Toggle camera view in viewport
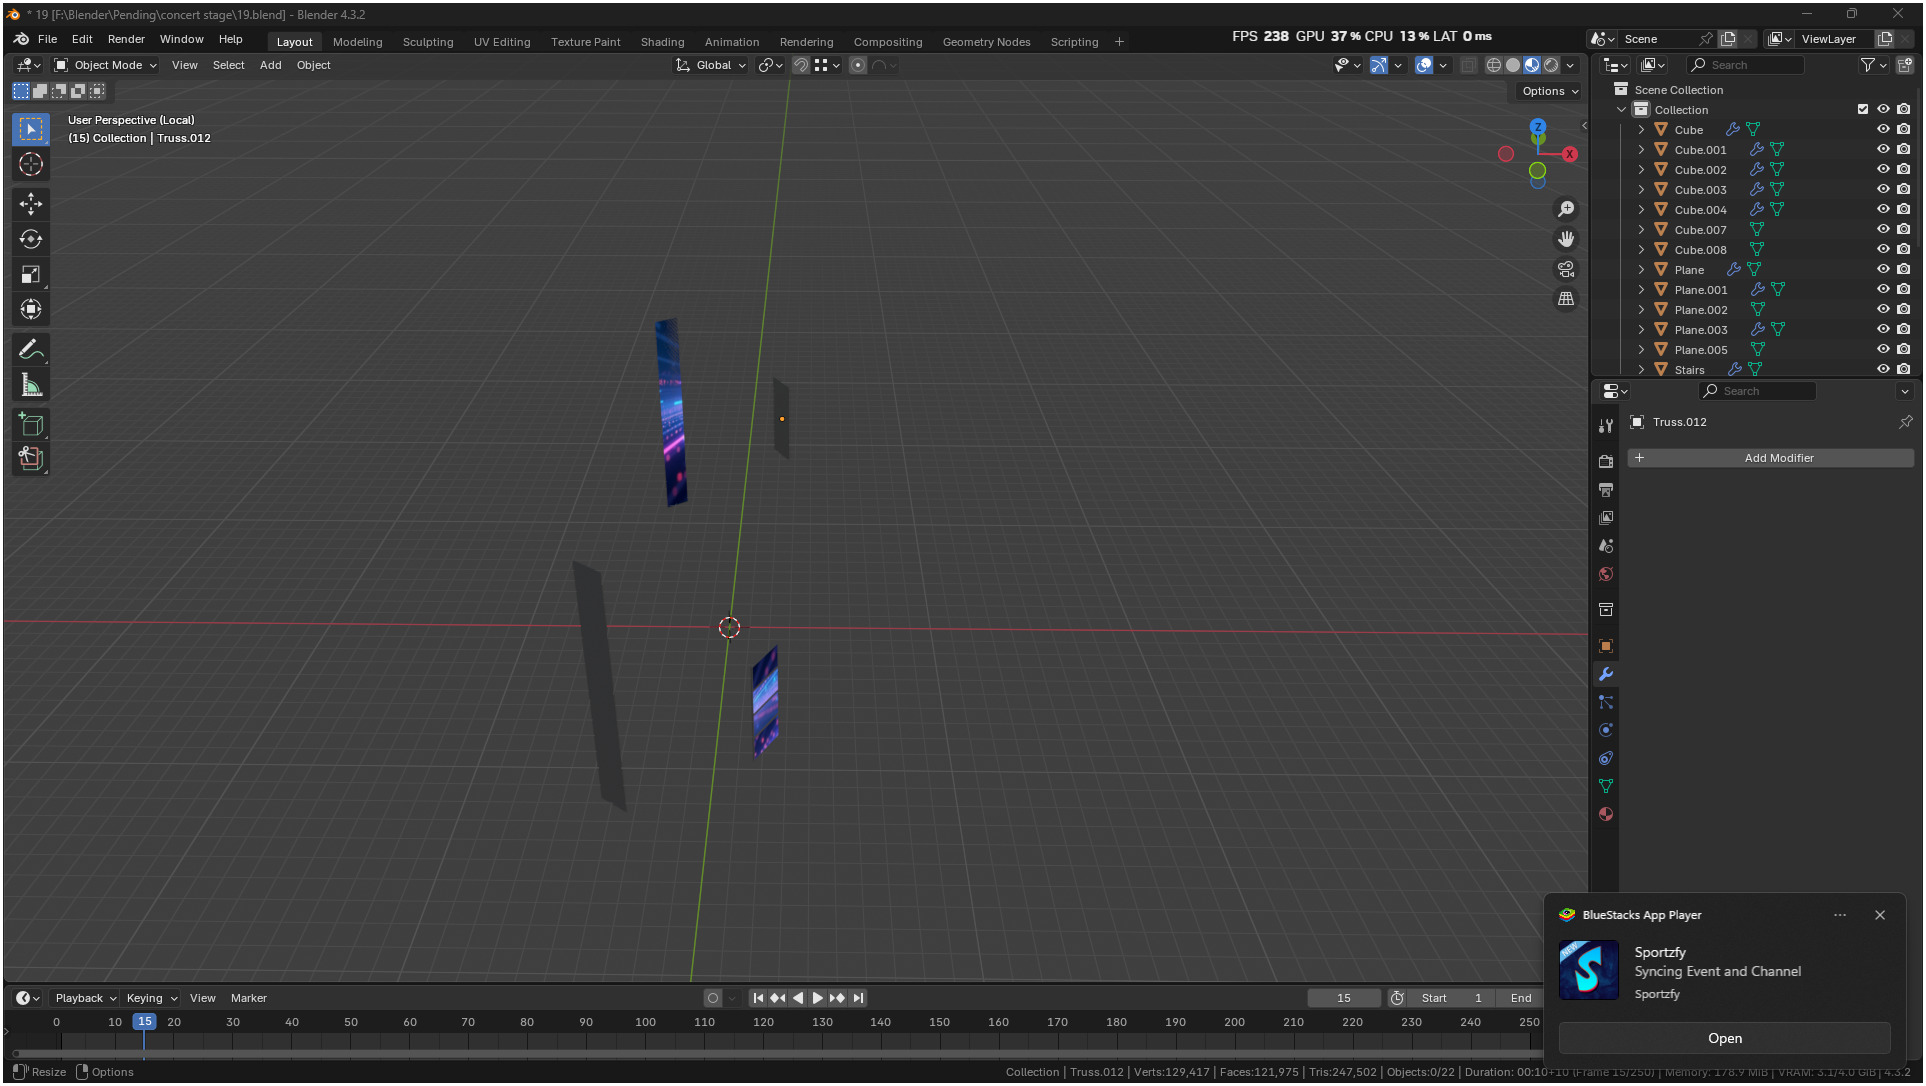 pyautogui.click(x=1566, y=269)
